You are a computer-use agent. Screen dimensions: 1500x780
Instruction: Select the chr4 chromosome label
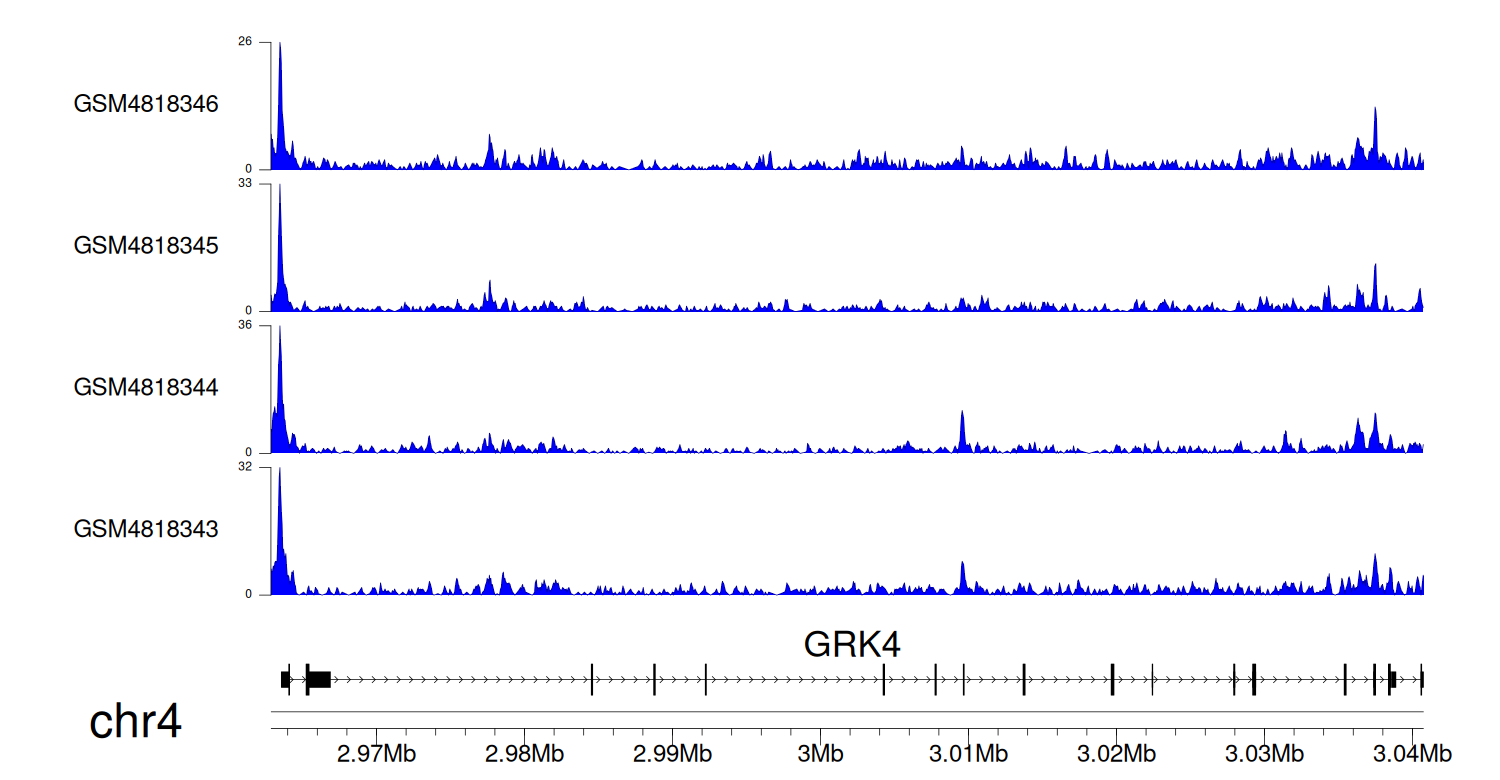pyautogui.click(x=135, y=722)
